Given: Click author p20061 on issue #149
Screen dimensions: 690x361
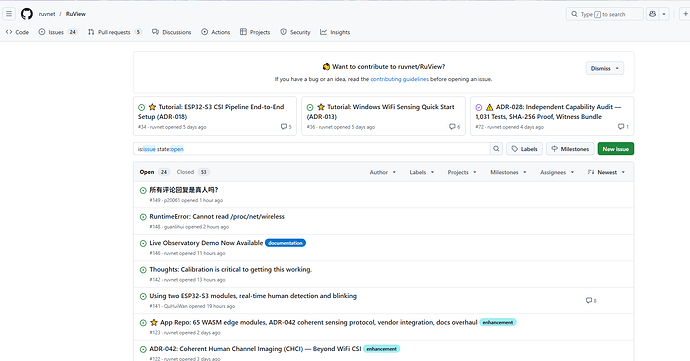Looking at the screenshot, I should tap(172, 200).
